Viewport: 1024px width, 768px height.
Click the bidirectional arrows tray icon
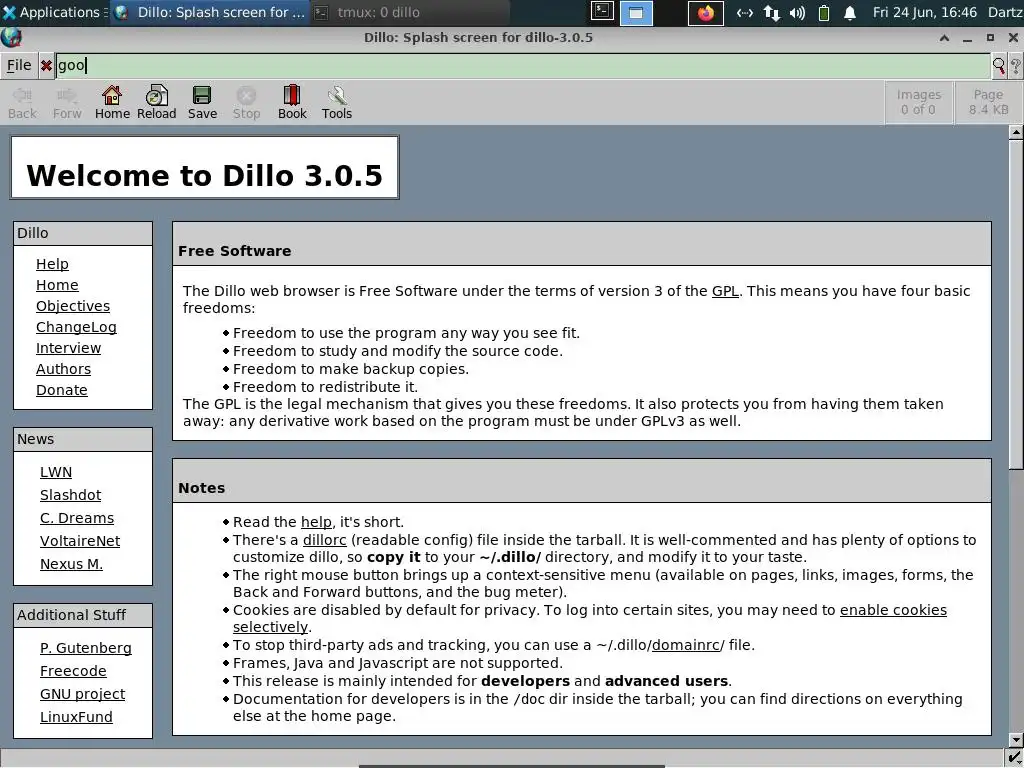[744, 13]
